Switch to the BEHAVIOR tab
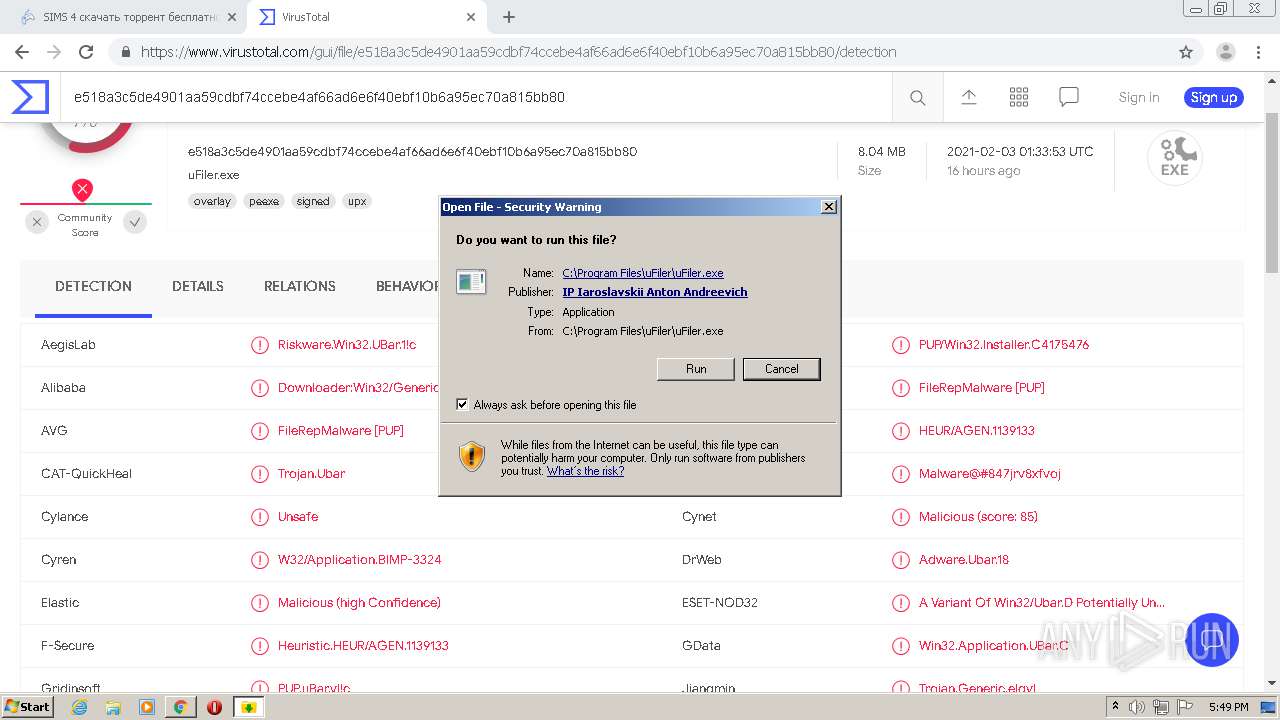This screenshot has width=1280, height=720. (x=408, y=286)
